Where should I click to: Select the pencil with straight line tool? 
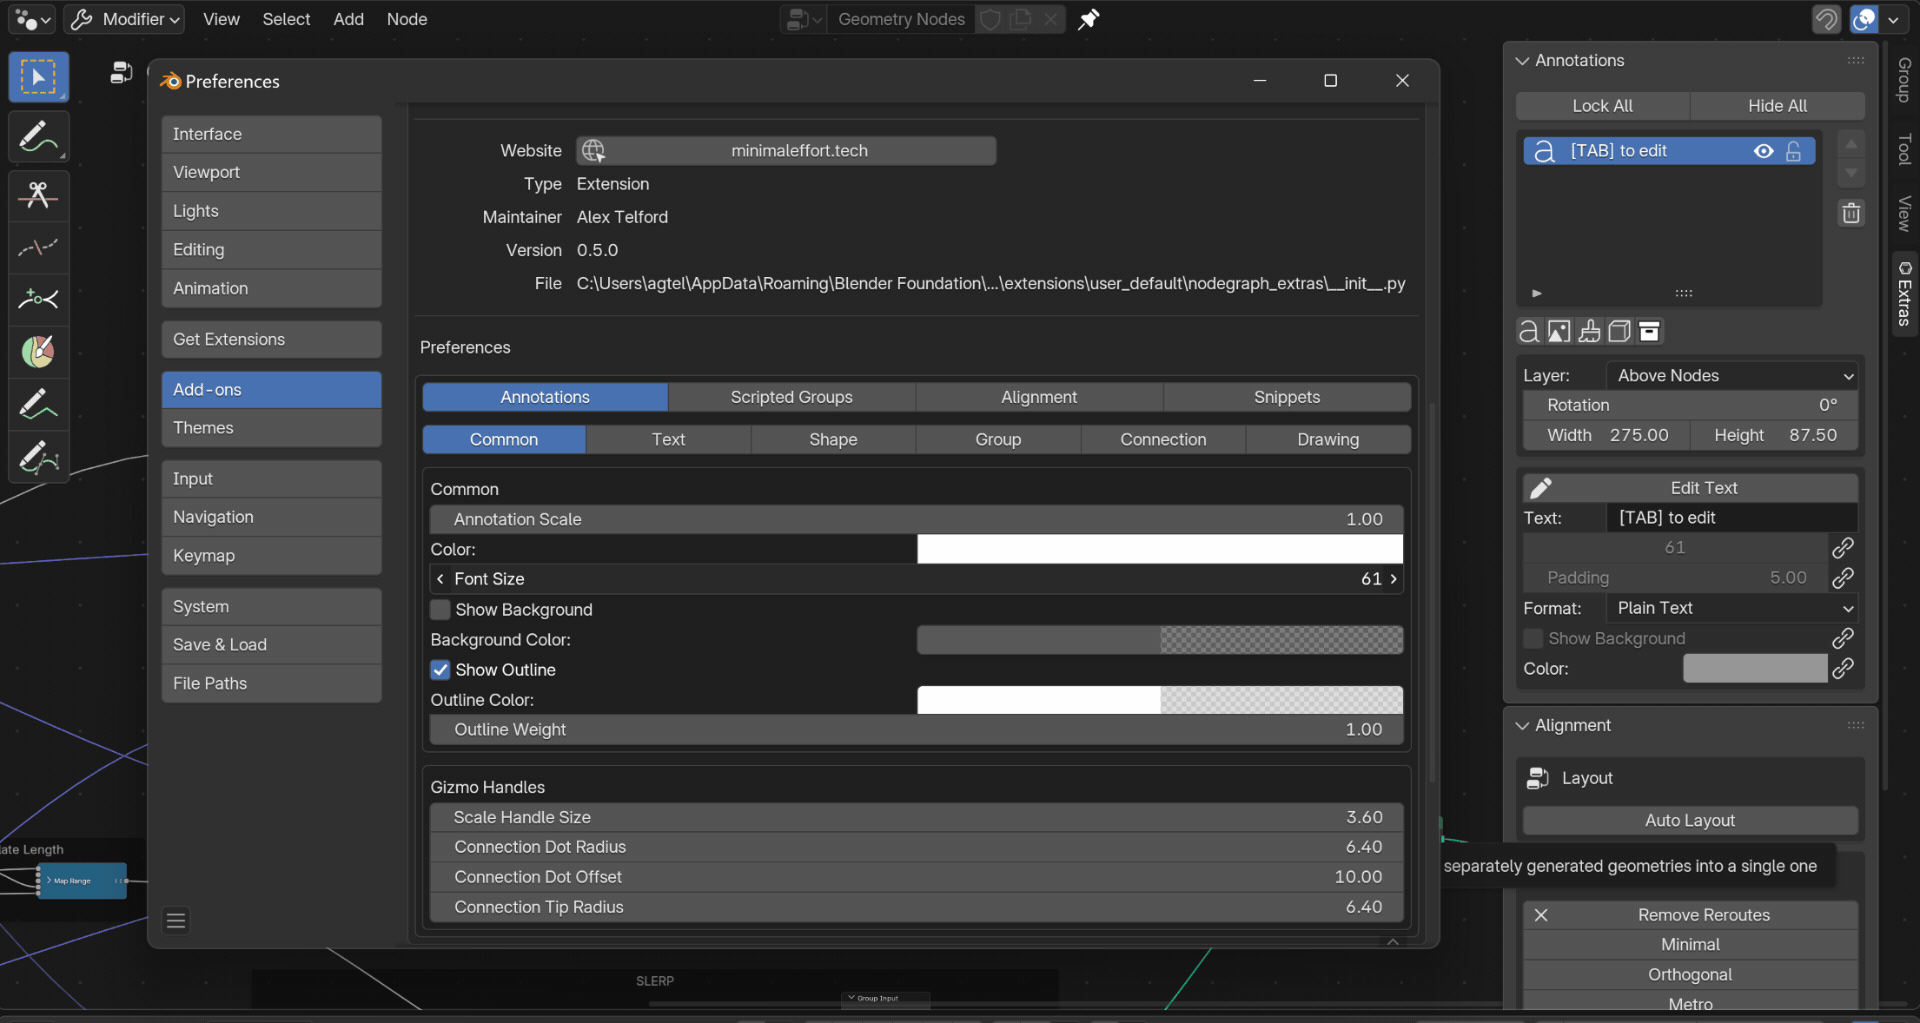tap(38, 405)
